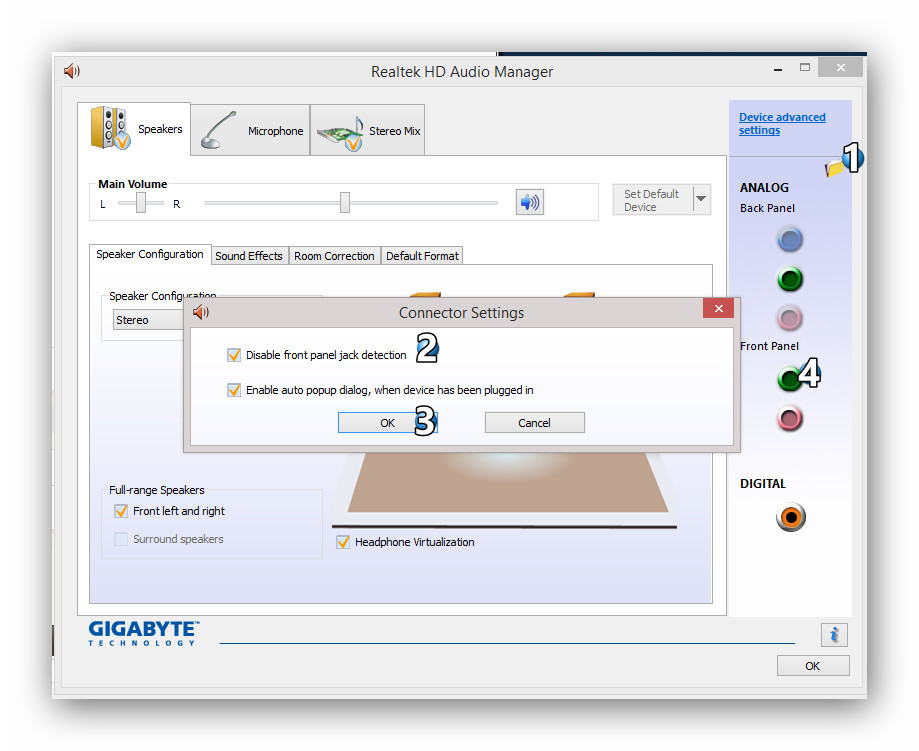The image size is (919, 751).
Task: Open the Room Correction tab
Action: coord(334,256)
